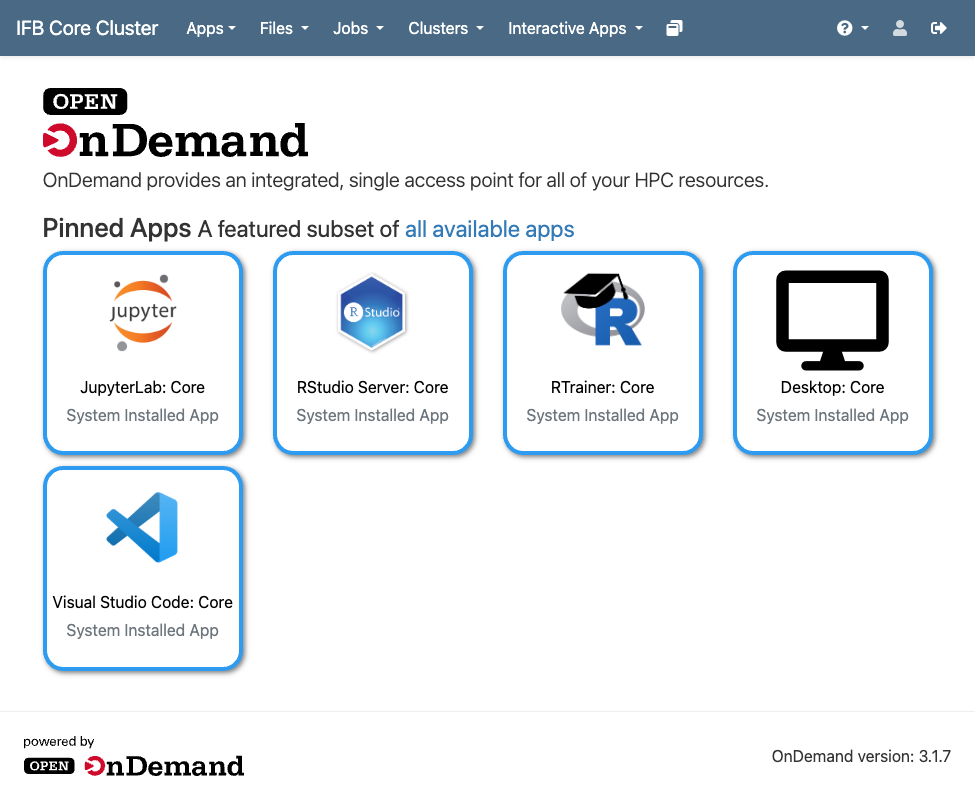Click the Visual Studio Code: Core label
Screen dimensions: 975x800
142,602
